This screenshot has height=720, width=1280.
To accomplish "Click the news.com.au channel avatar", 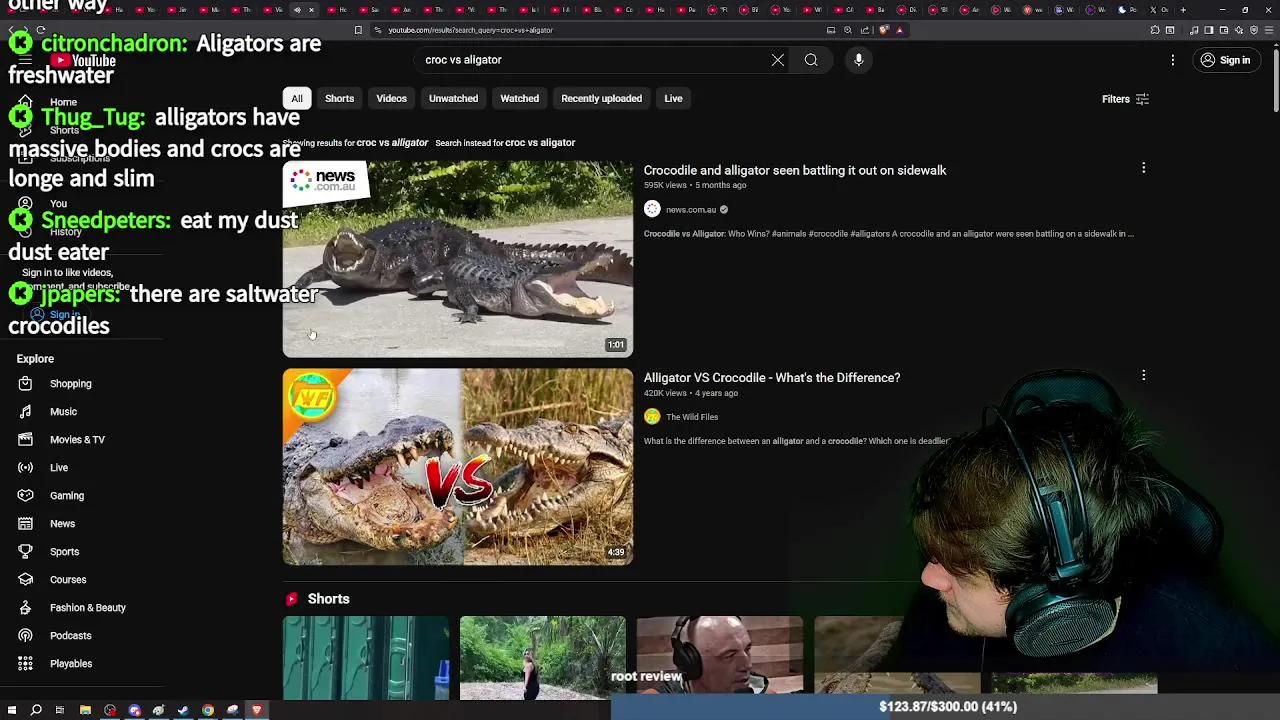I will (652, 209).
